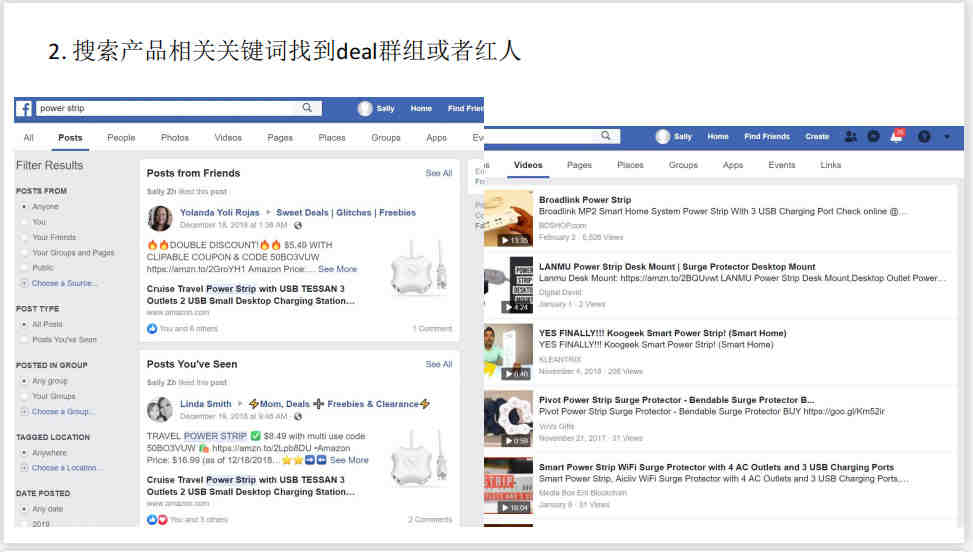Open Videos tab in right window
The height and width of the screenshot is (552, 973).
528,165
